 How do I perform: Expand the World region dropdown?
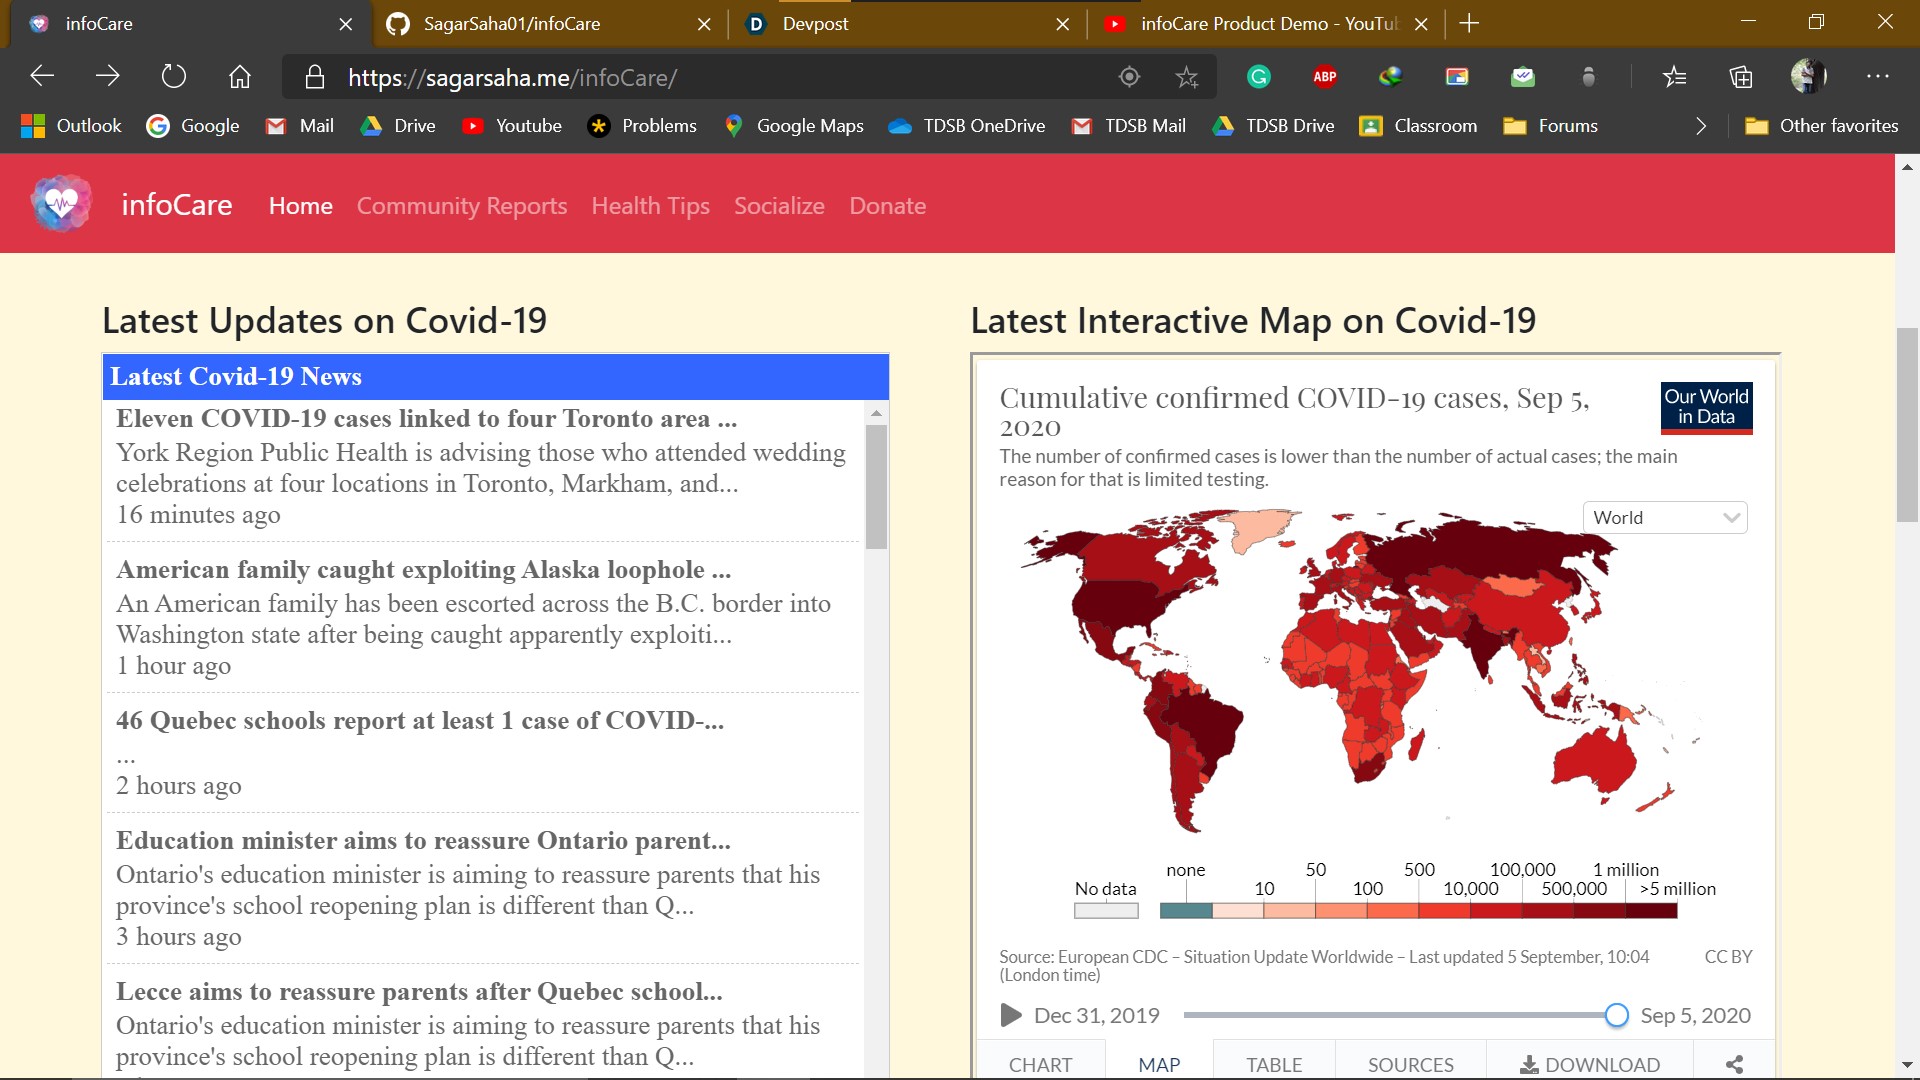coord(1664,517)
